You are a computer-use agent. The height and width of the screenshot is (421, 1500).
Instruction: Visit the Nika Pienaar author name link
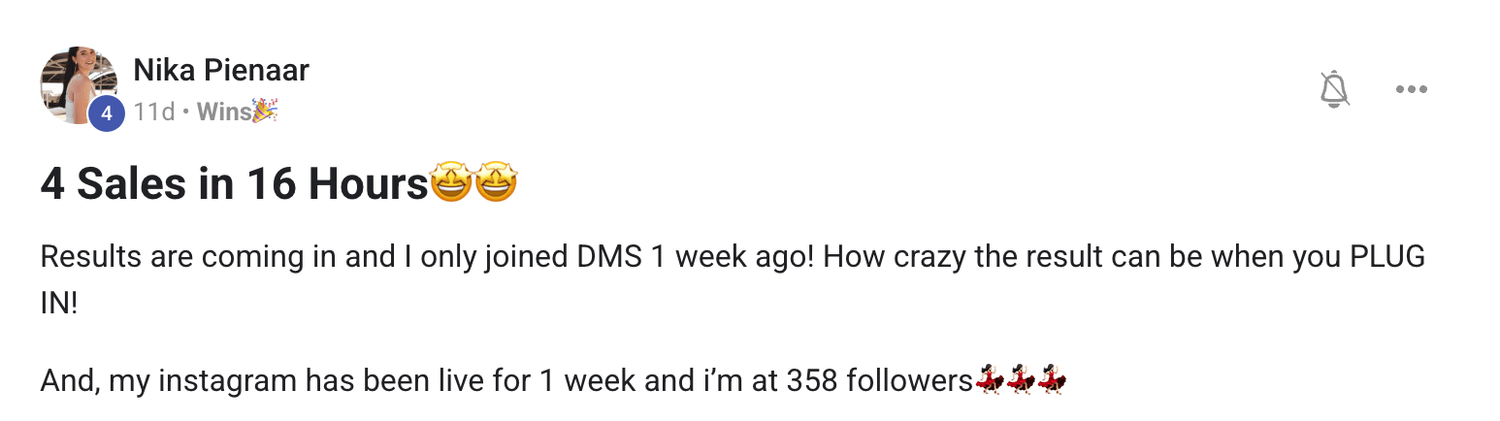tap(221, 70)
